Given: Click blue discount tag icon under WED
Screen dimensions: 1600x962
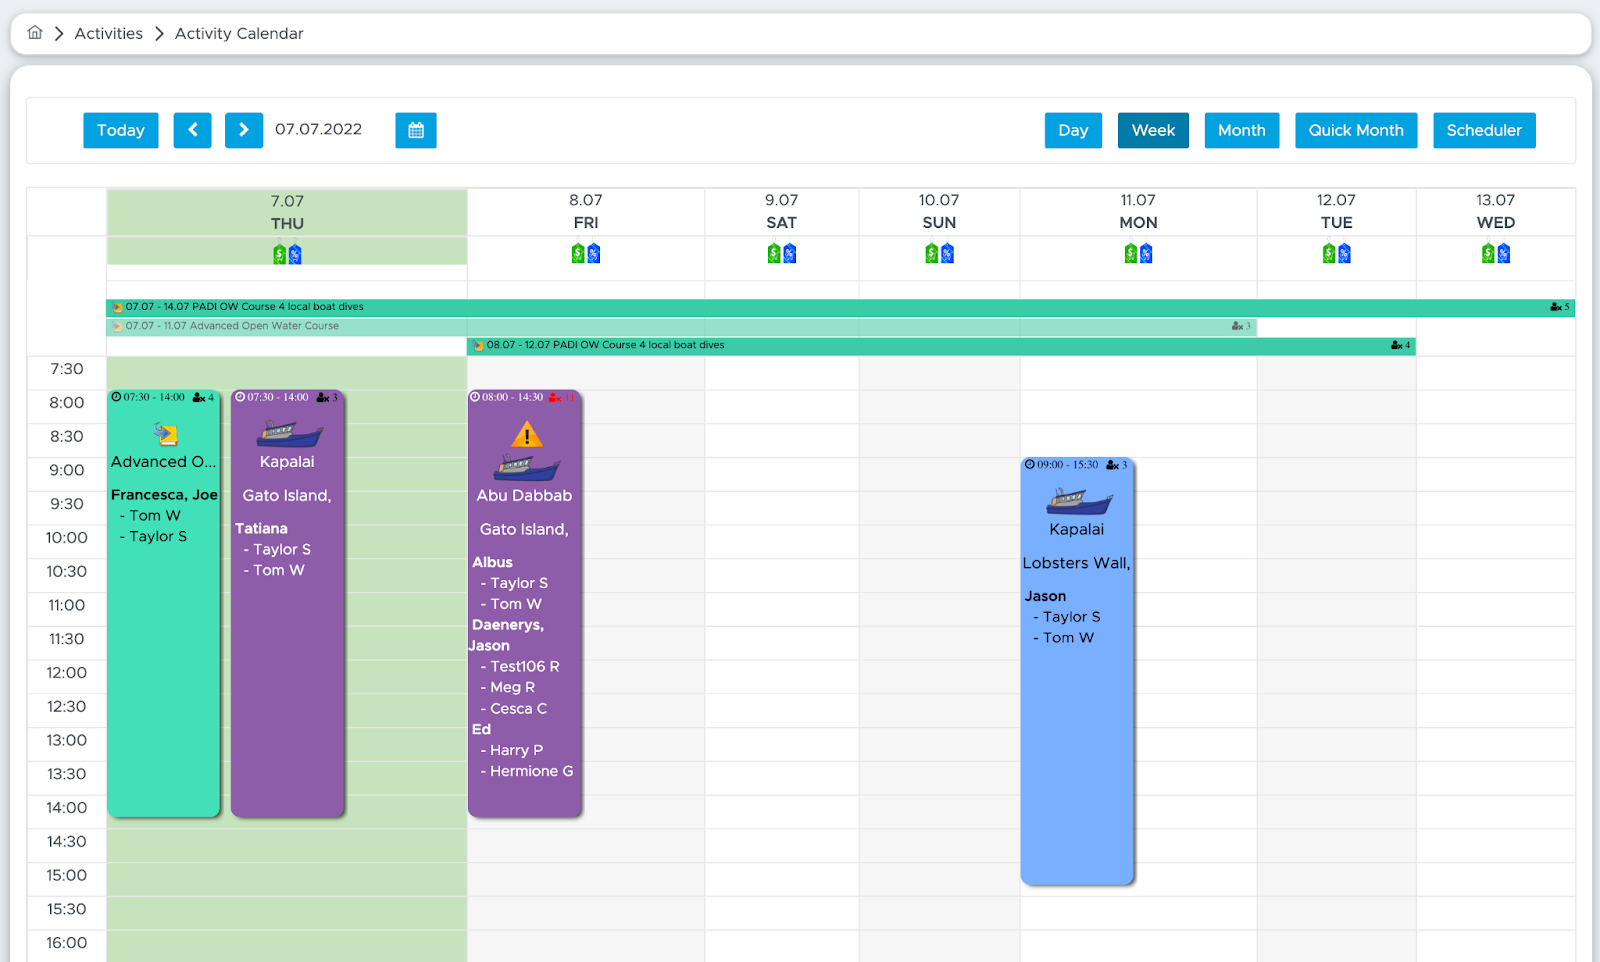Looking at the screenshot, I should 1504,254.
